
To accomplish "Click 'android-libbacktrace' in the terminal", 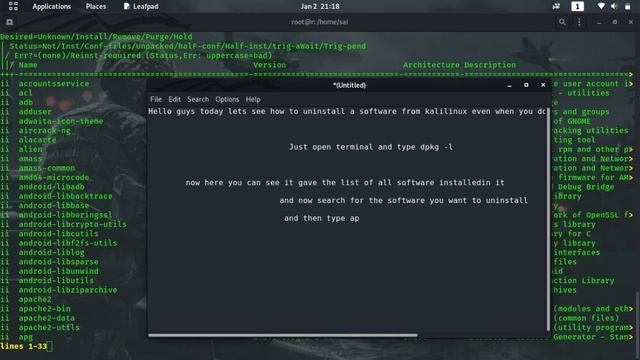I will click(x=65, y=196).
